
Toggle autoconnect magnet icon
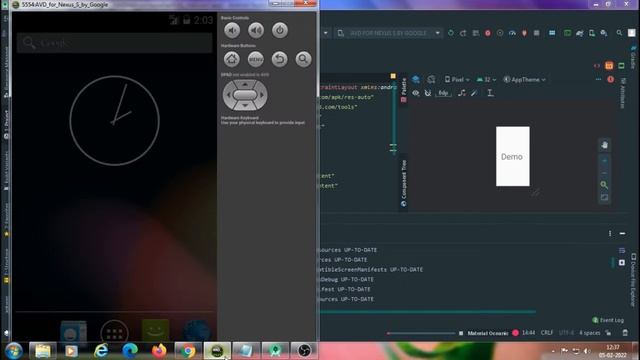(x=427, y=93)
